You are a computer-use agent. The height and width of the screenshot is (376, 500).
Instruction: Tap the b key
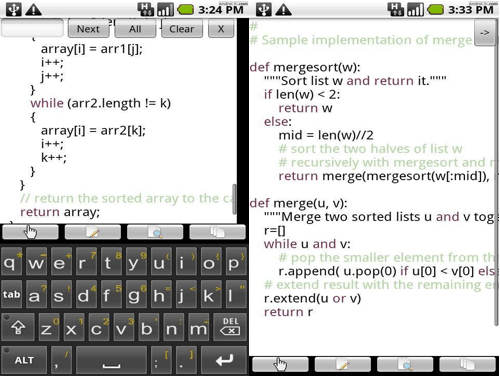point(149,327)
